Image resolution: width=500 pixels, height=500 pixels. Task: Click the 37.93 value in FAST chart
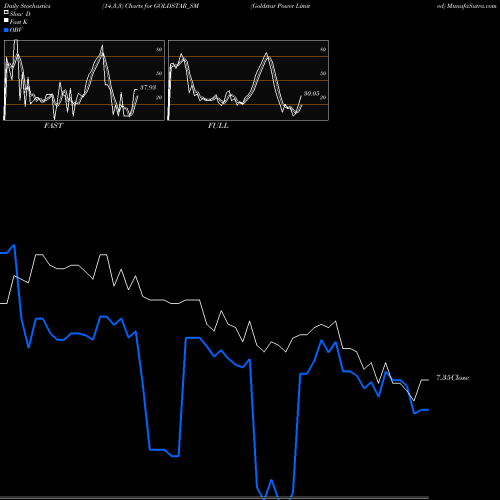pos(148,88)
